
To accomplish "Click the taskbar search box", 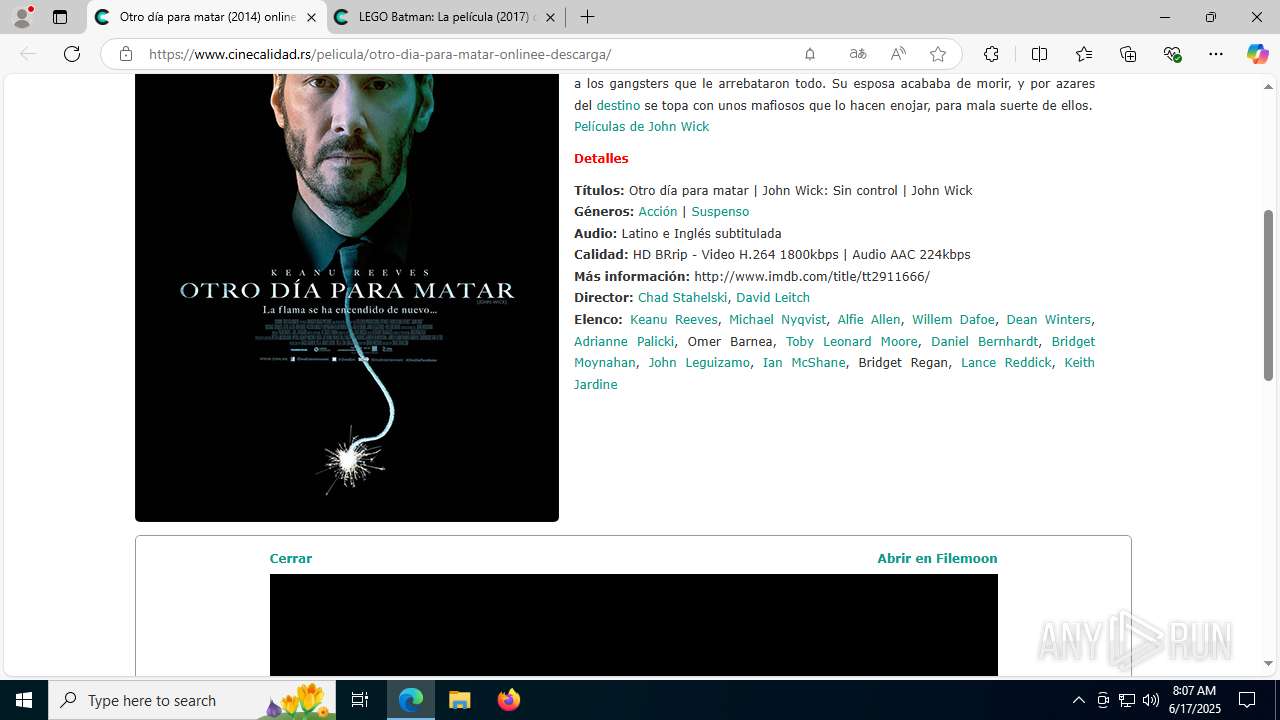I will pyautogui.click(x=193, y=700).
